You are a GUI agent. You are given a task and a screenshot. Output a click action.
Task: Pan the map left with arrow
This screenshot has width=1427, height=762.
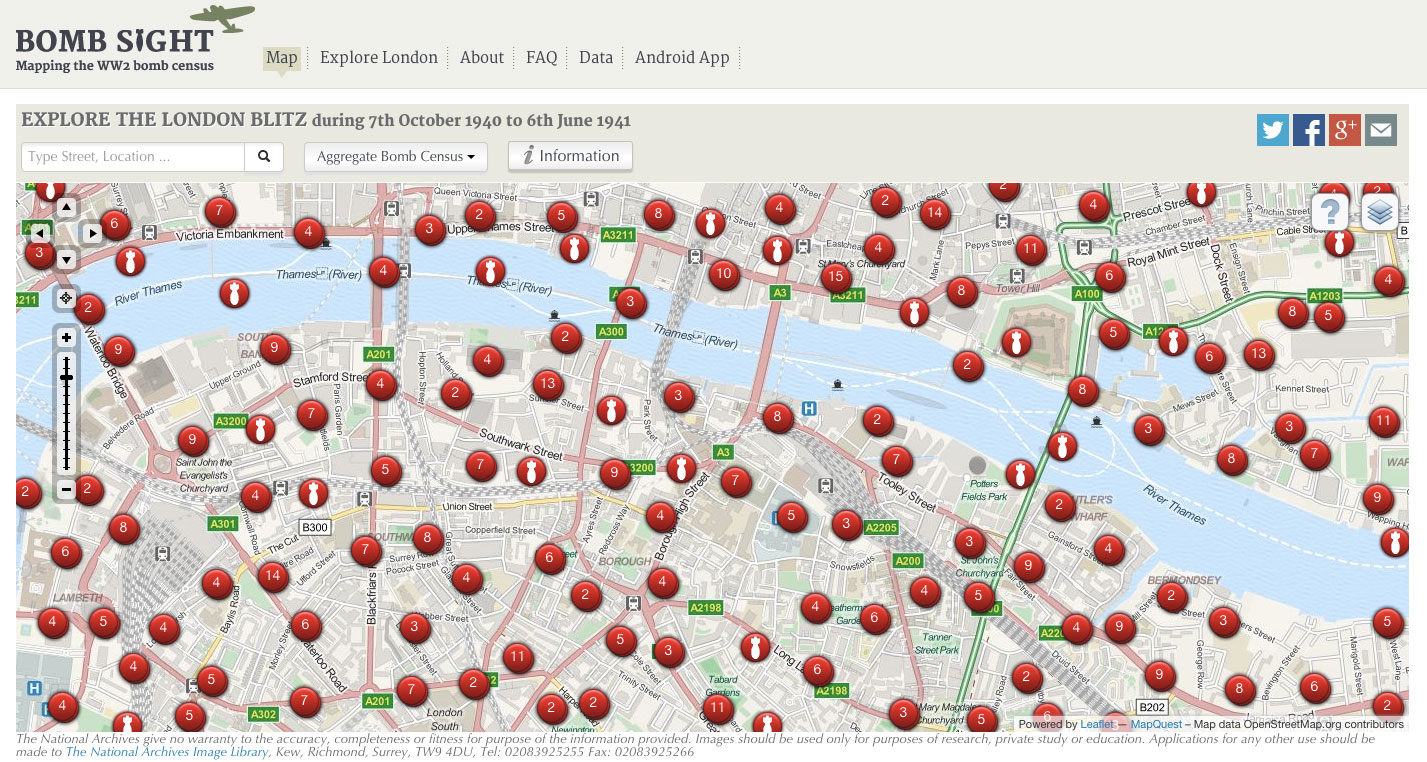point(40,233)
